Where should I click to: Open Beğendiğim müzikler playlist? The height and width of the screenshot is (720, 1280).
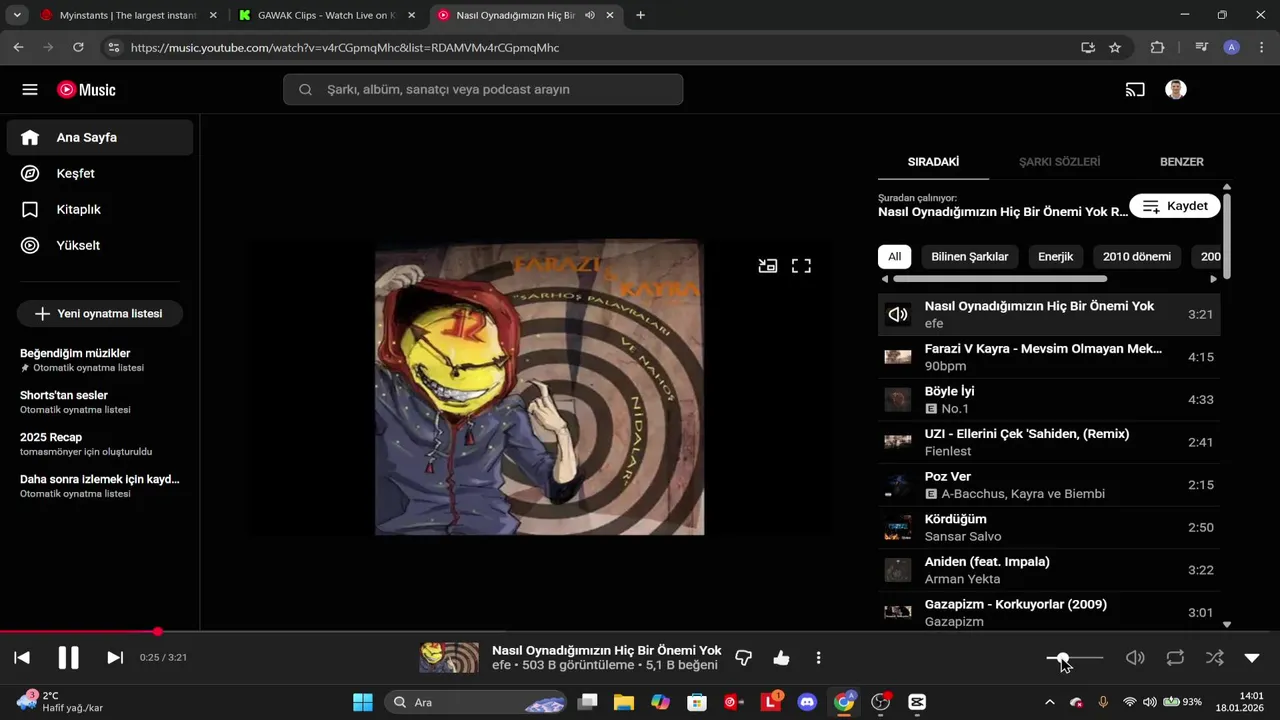(100, 360)
